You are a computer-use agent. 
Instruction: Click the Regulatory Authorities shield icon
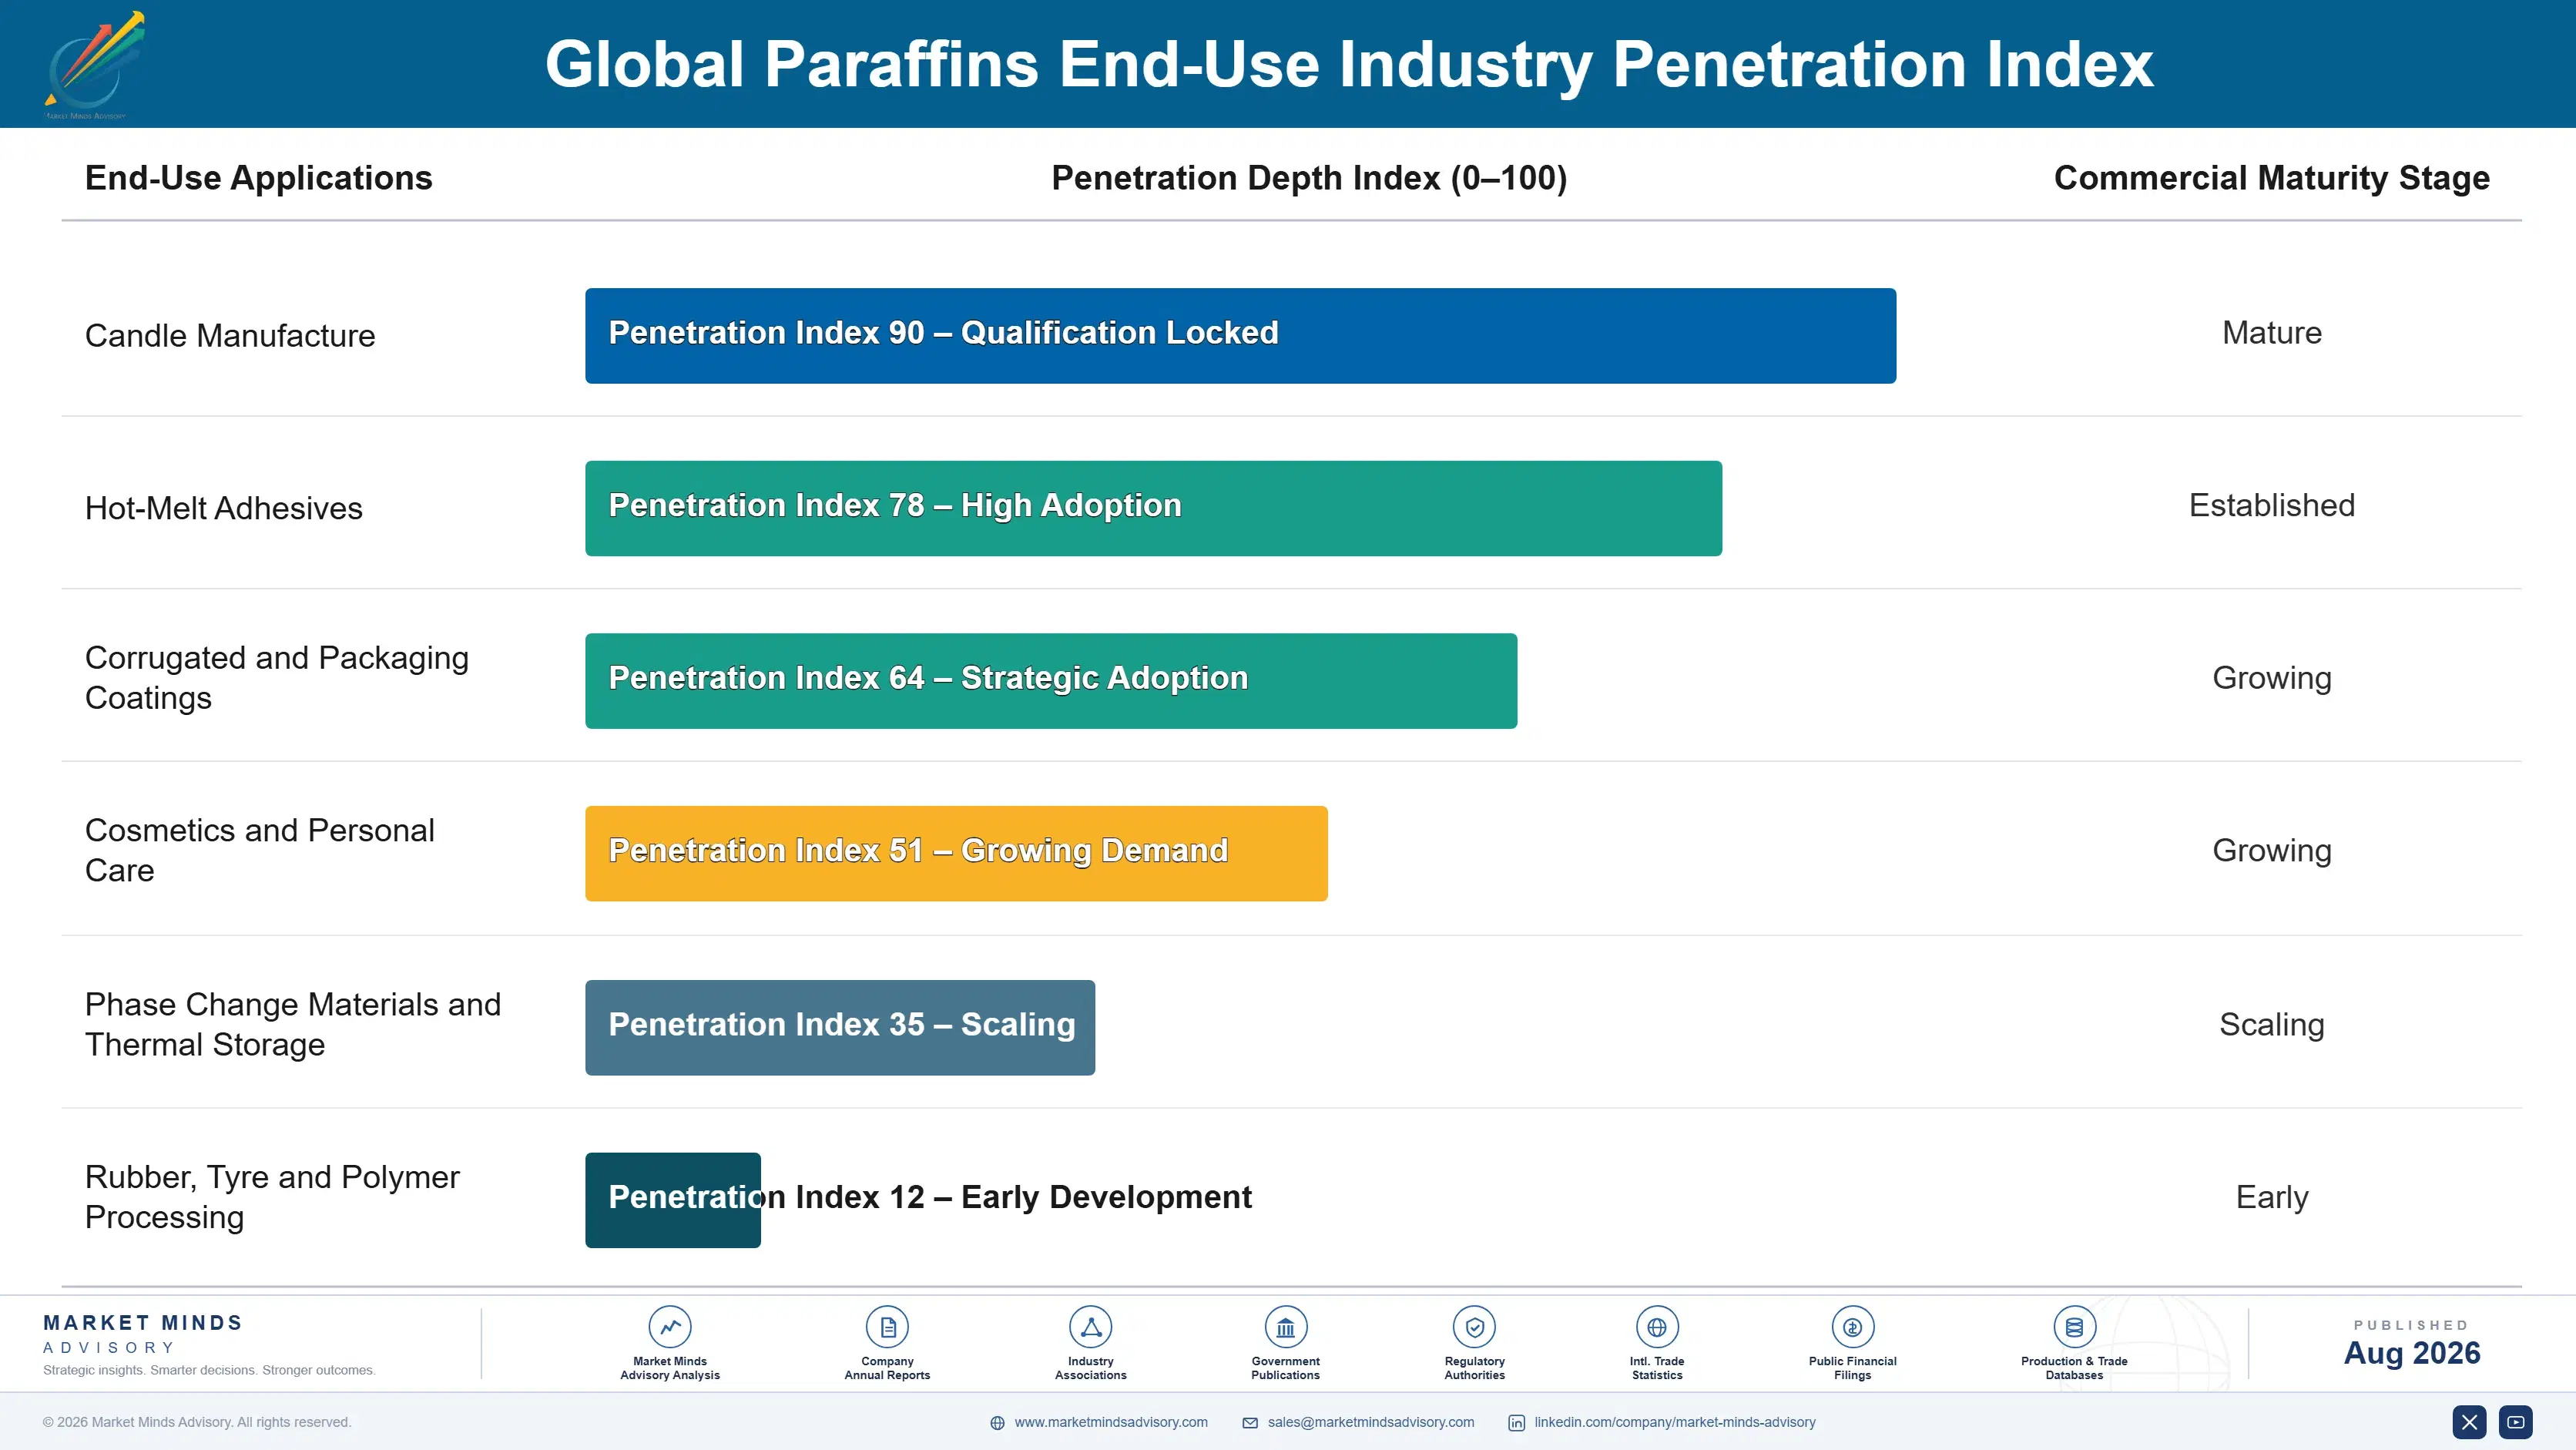(1474, 1327)
